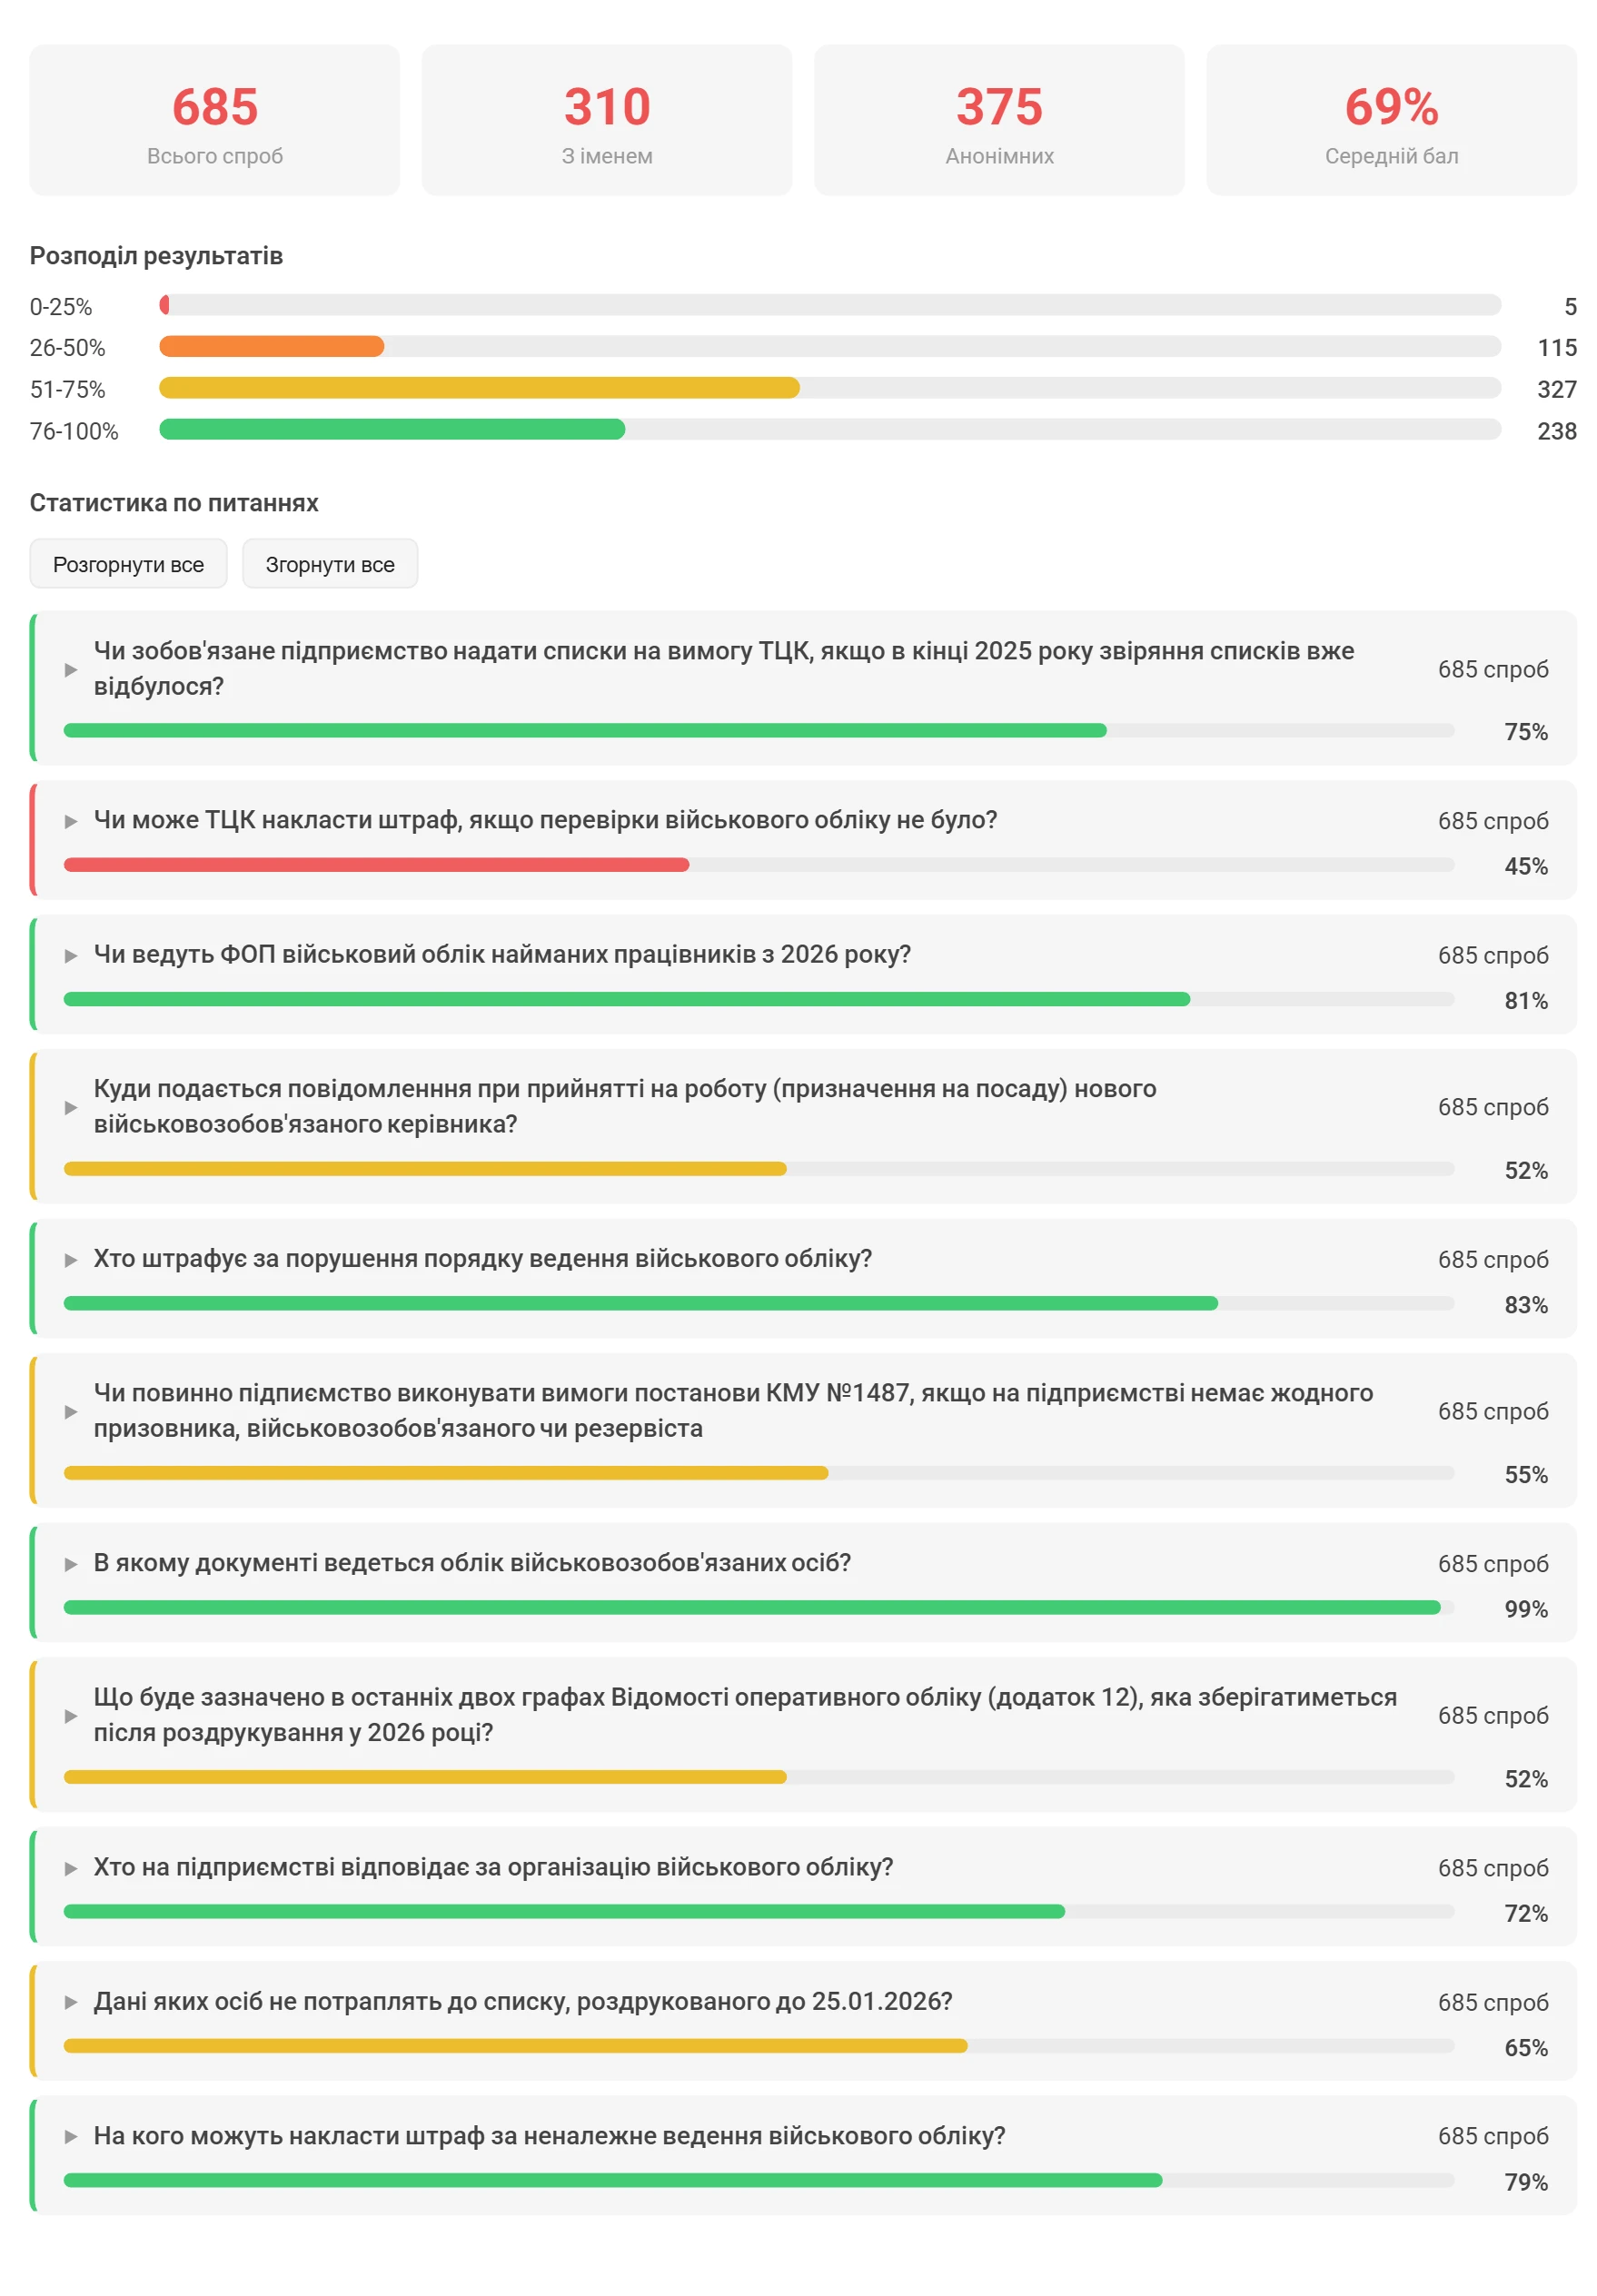Click the 'Всього спроб' 685 stat card
This screenshot has height=2296, width=1597.
point(214,120)
